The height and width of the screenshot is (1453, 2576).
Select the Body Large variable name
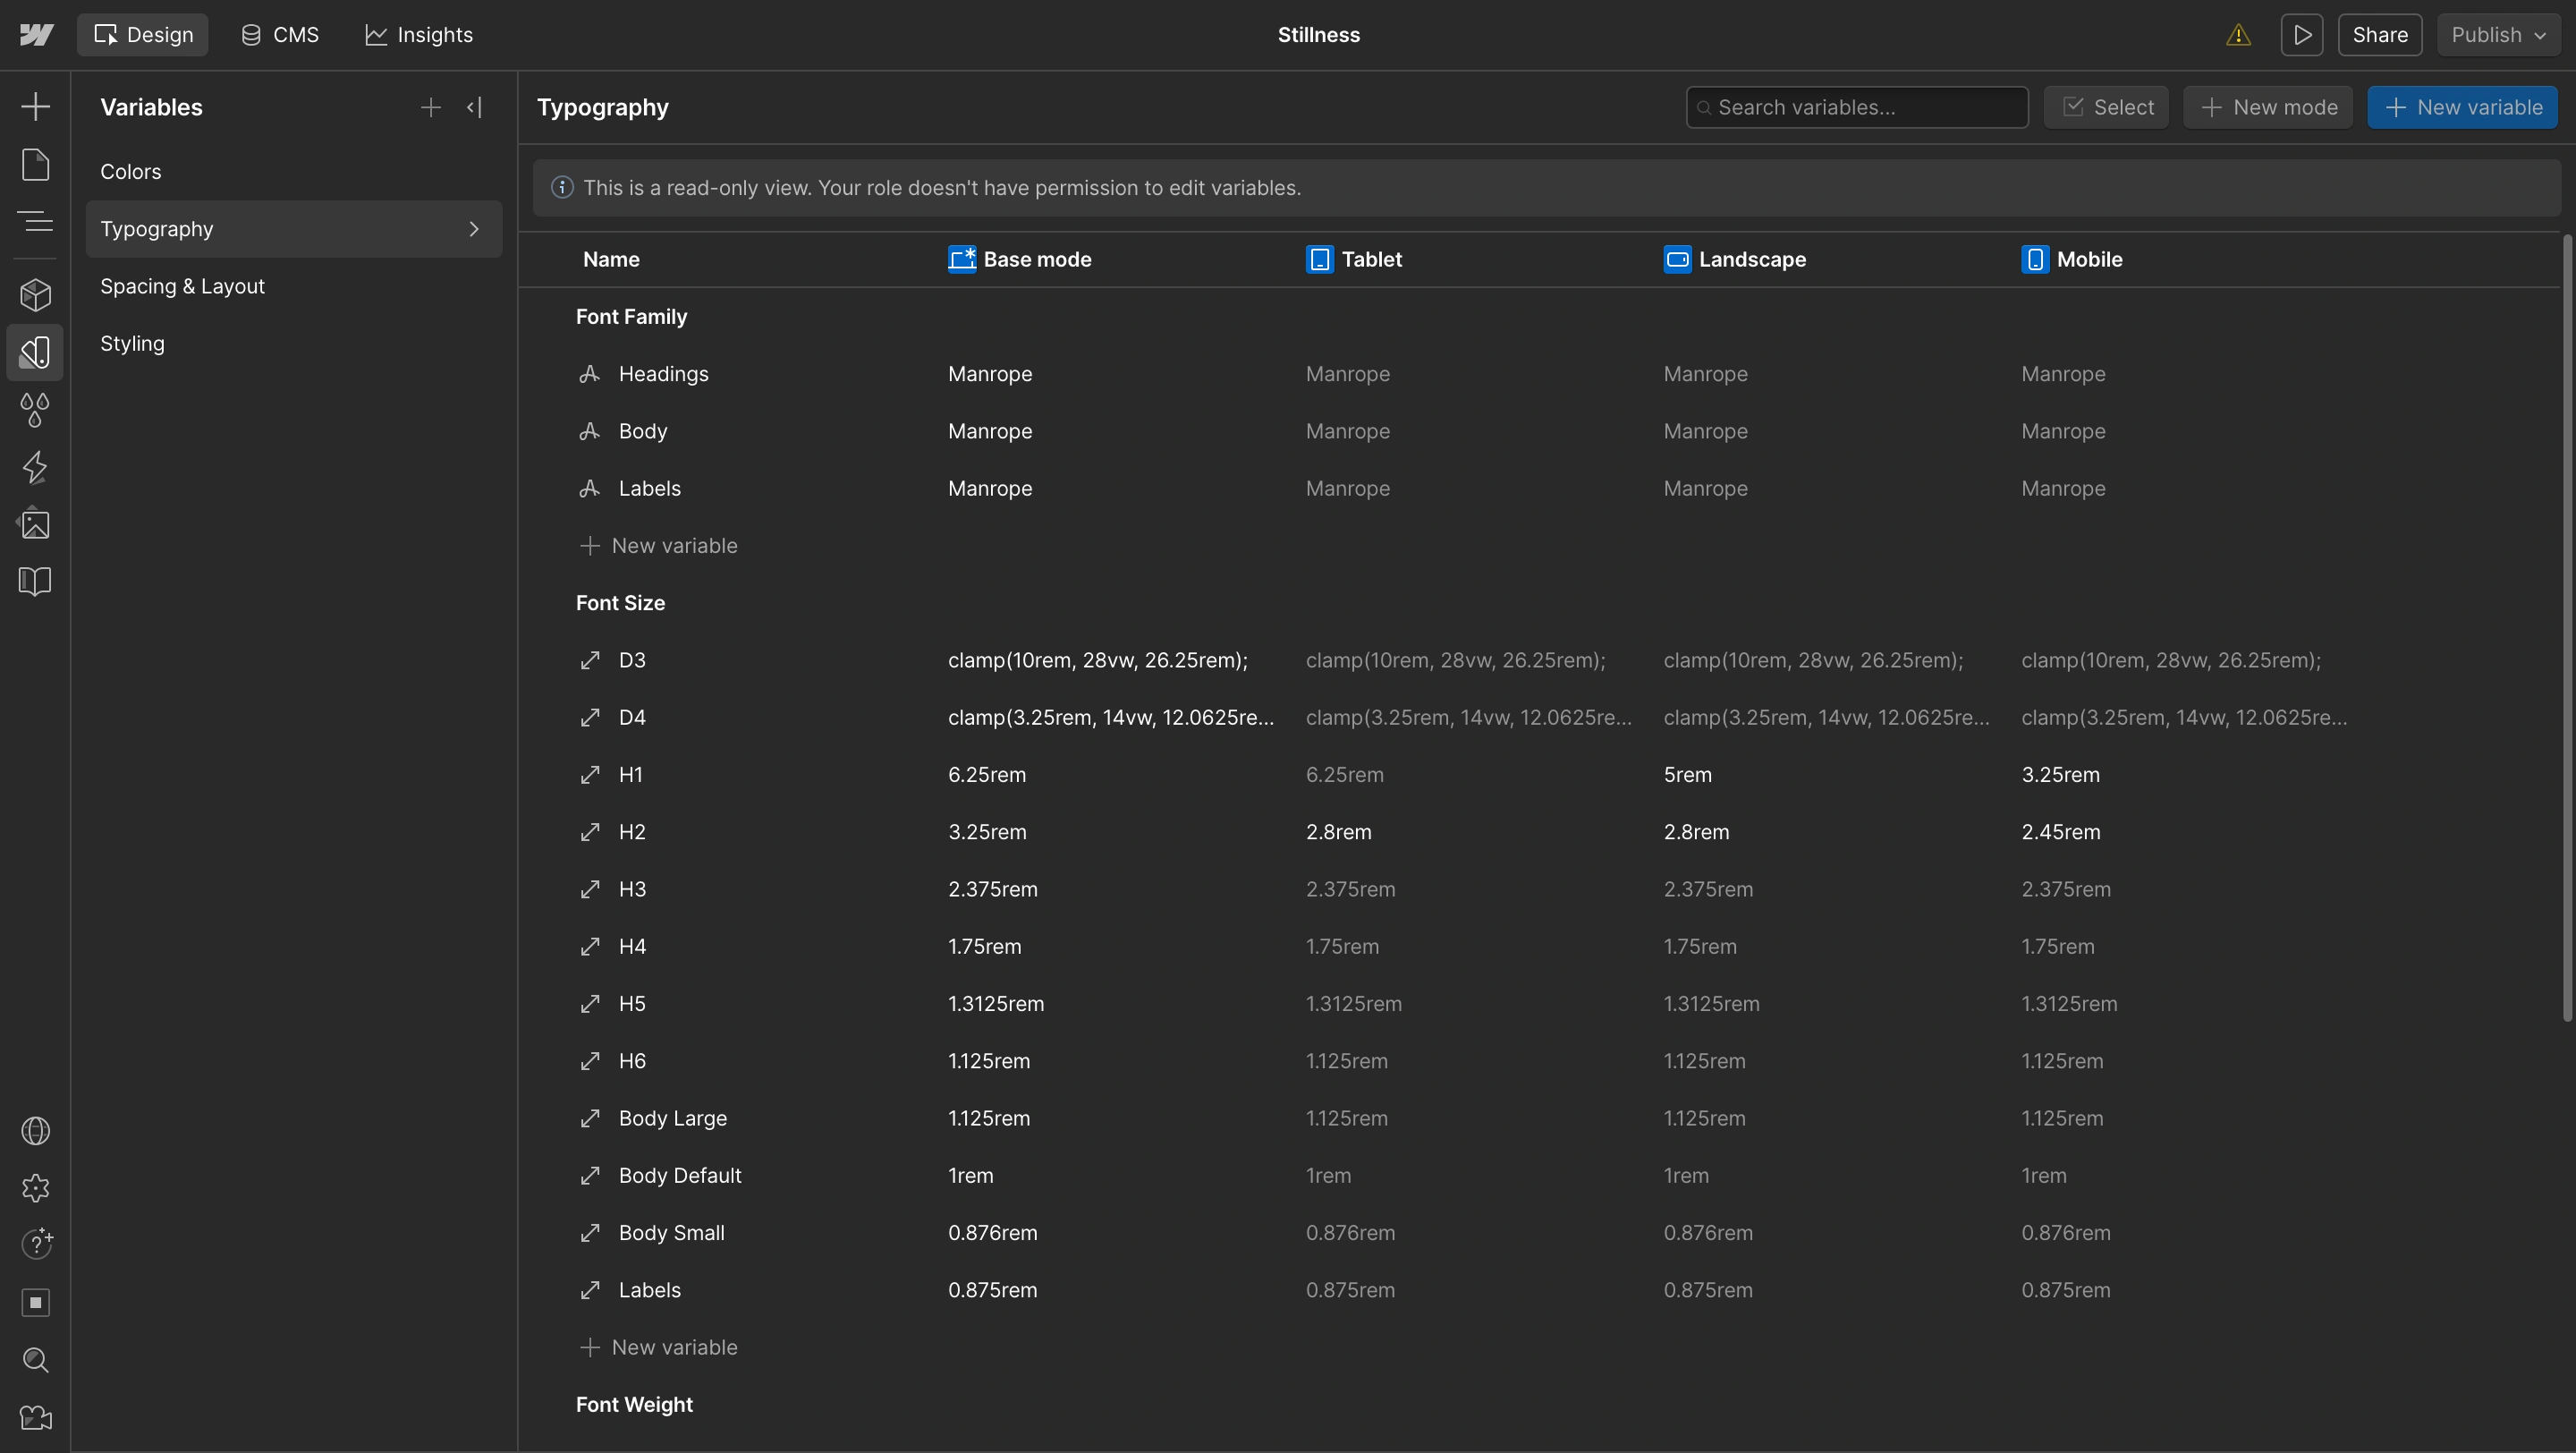[672, 1119]
